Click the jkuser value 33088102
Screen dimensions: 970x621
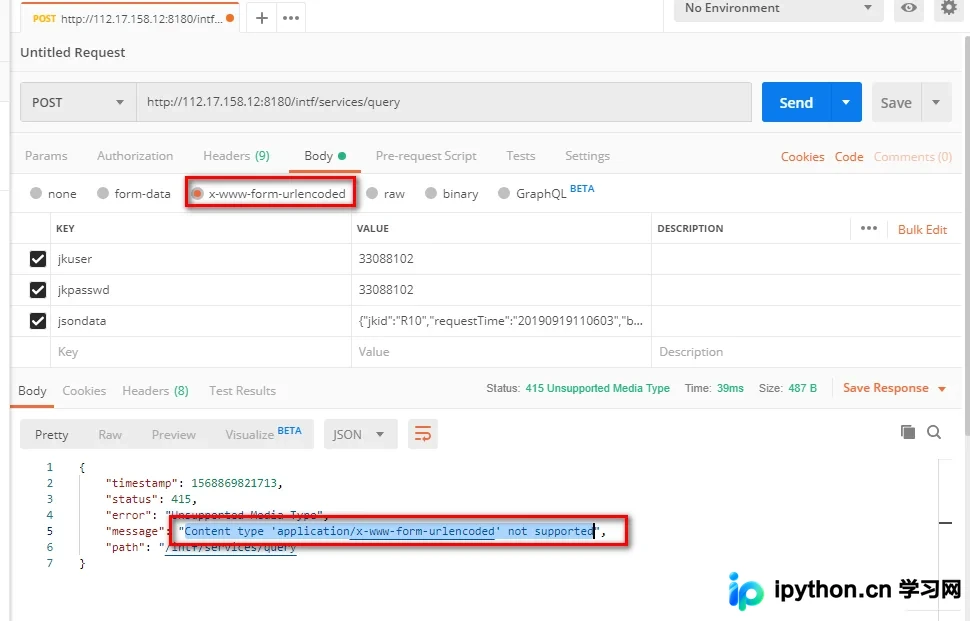click(x=386, y=259)
